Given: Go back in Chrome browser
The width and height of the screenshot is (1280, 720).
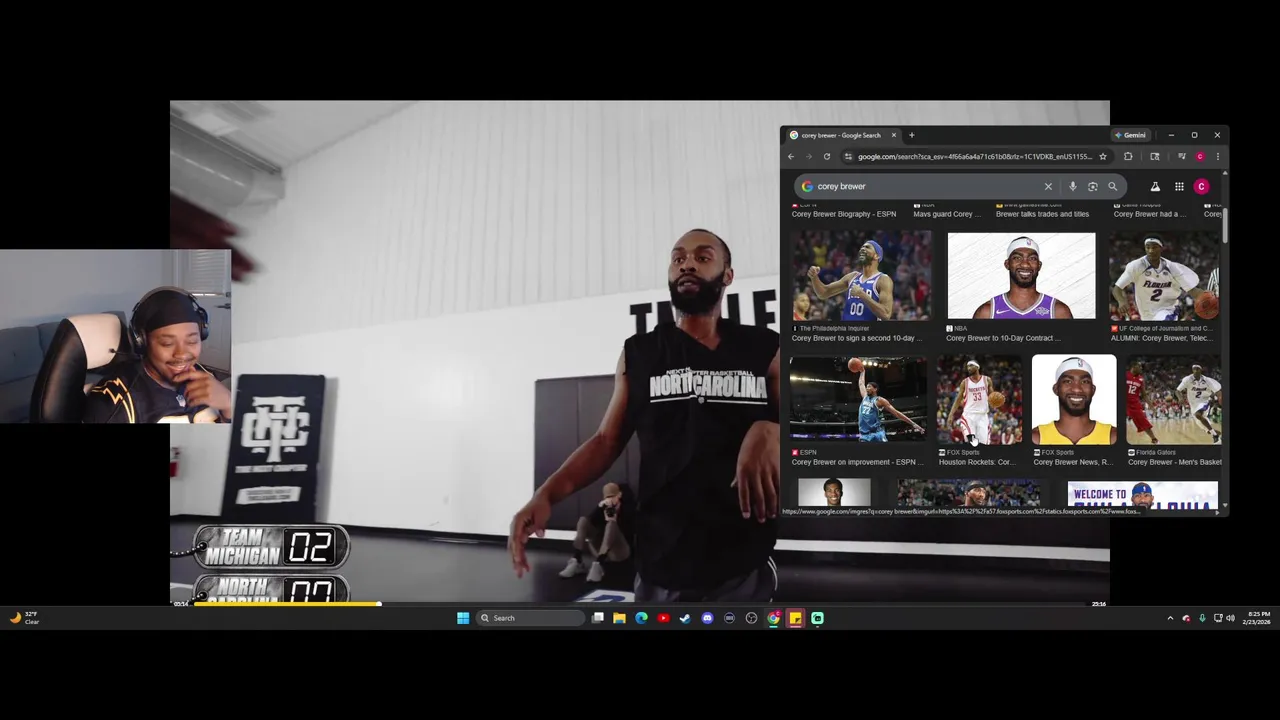Looking at the screenshot, I should 791,156.
